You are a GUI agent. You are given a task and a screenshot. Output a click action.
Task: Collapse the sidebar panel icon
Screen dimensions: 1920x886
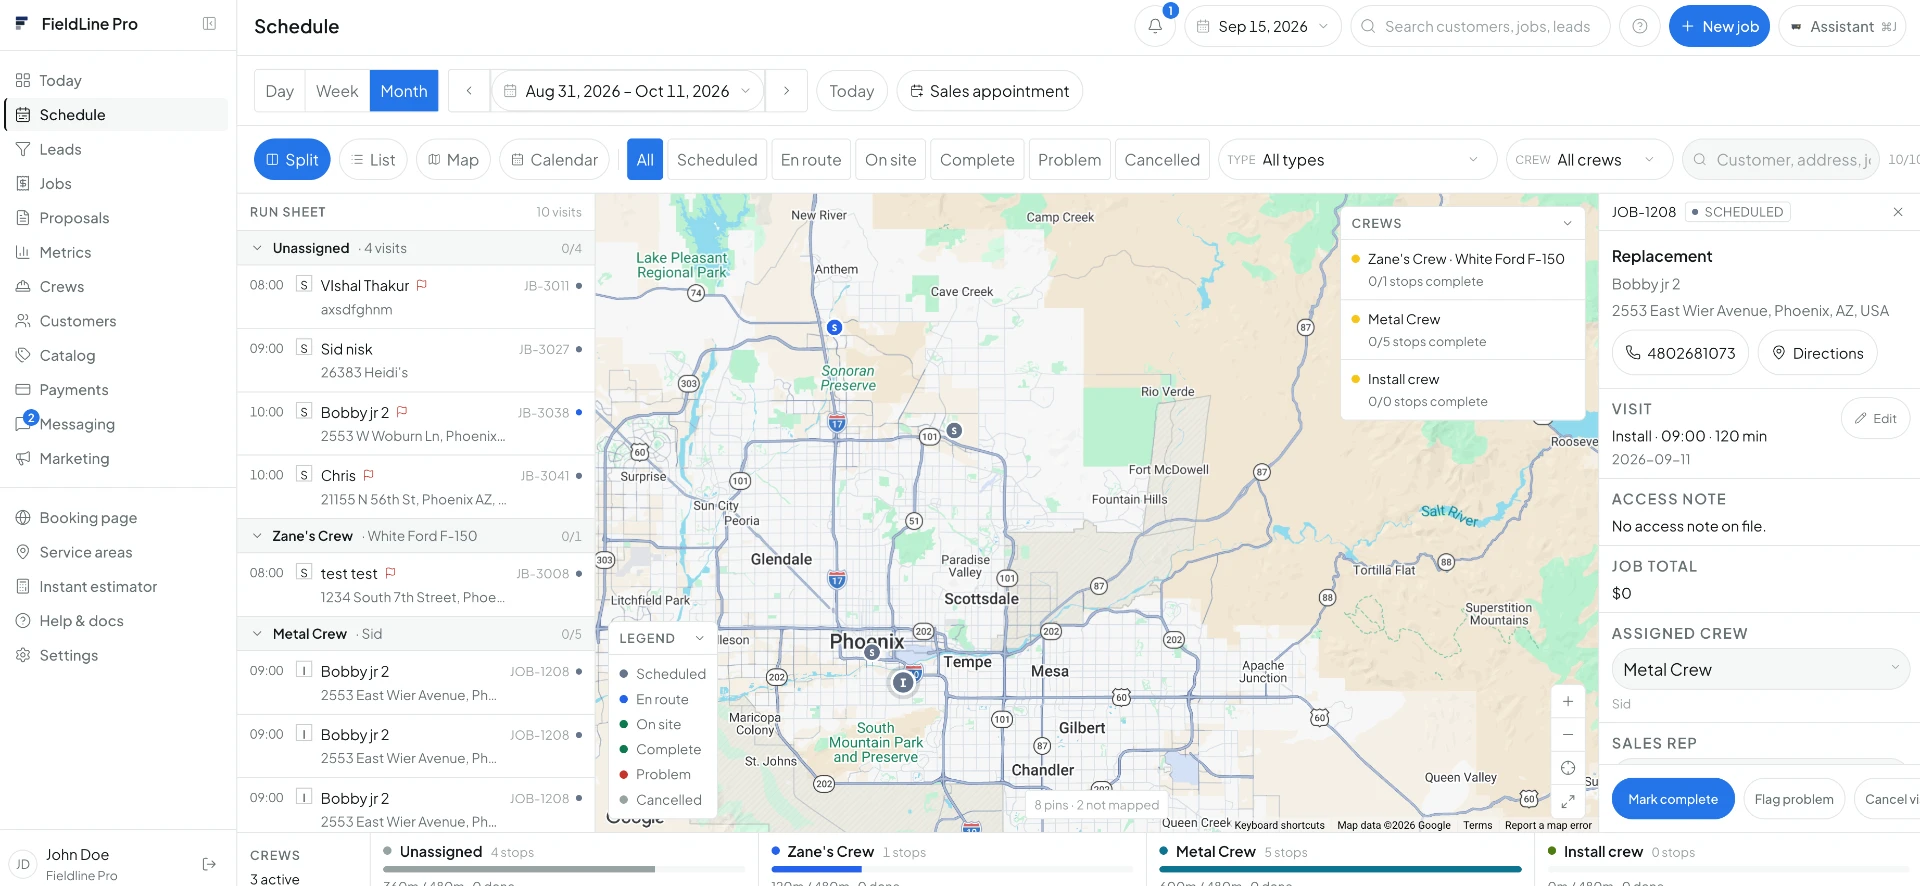209,24
